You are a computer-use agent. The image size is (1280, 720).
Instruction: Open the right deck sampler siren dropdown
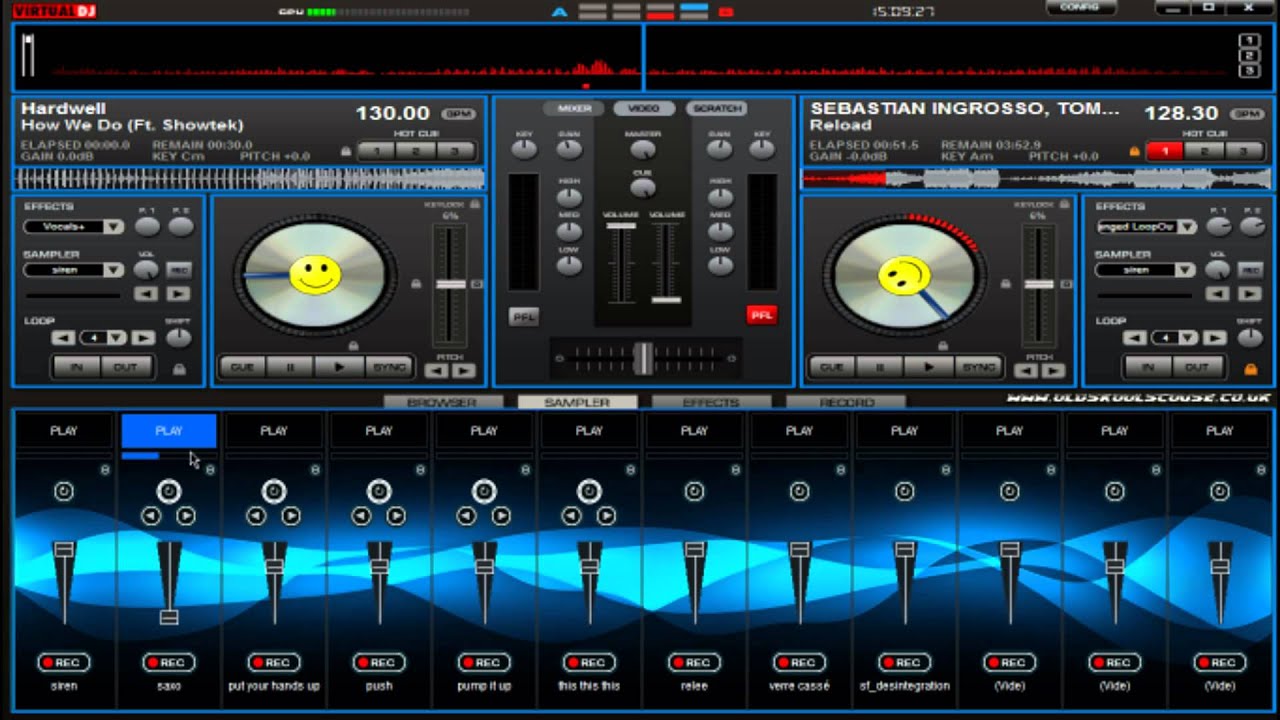tap(1186, 270)
